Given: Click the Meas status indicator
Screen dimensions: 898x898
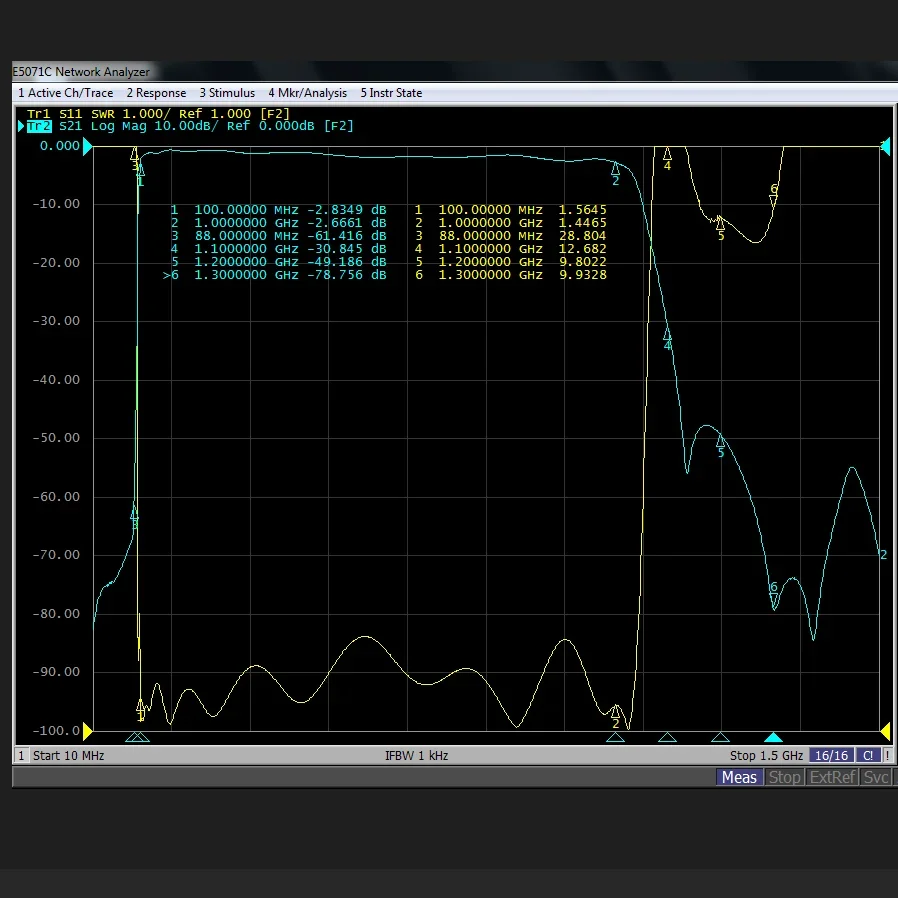Looking at the screenshot, I should click(739, 777).
